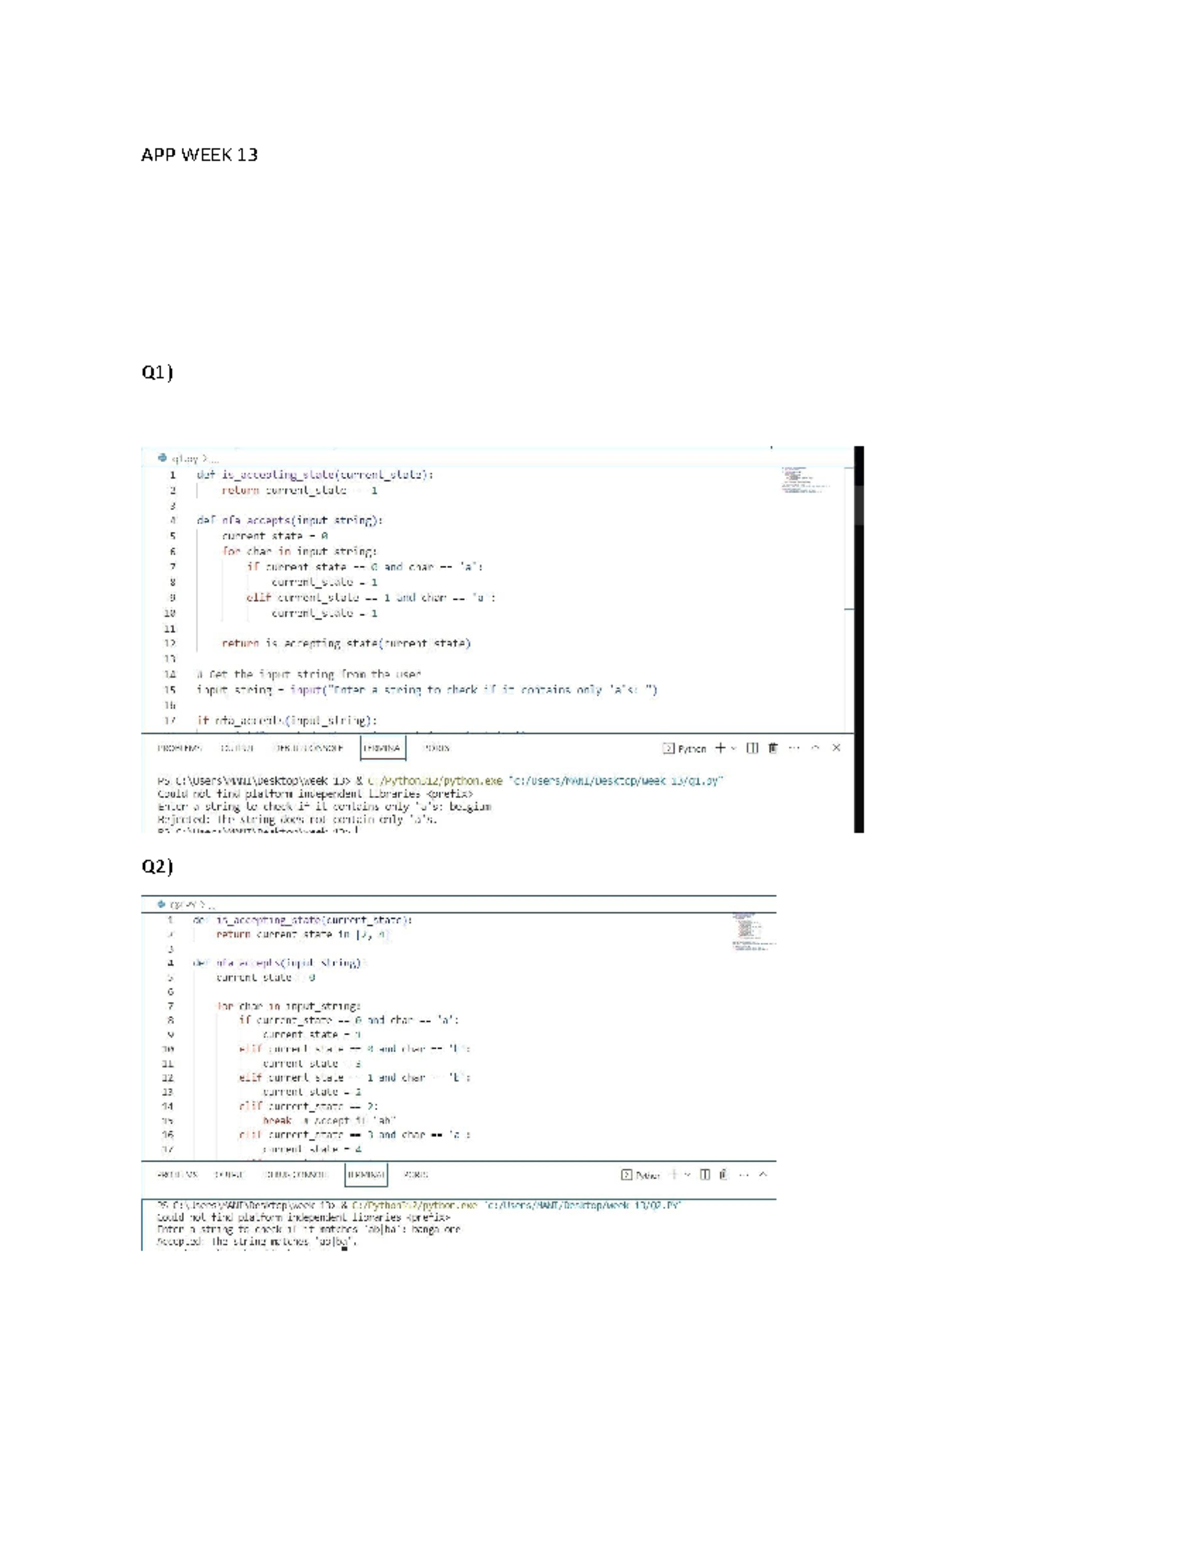
Task: Switch to the PROBLEMS tab in Q1 panel
Action: (x=179, y=747)
